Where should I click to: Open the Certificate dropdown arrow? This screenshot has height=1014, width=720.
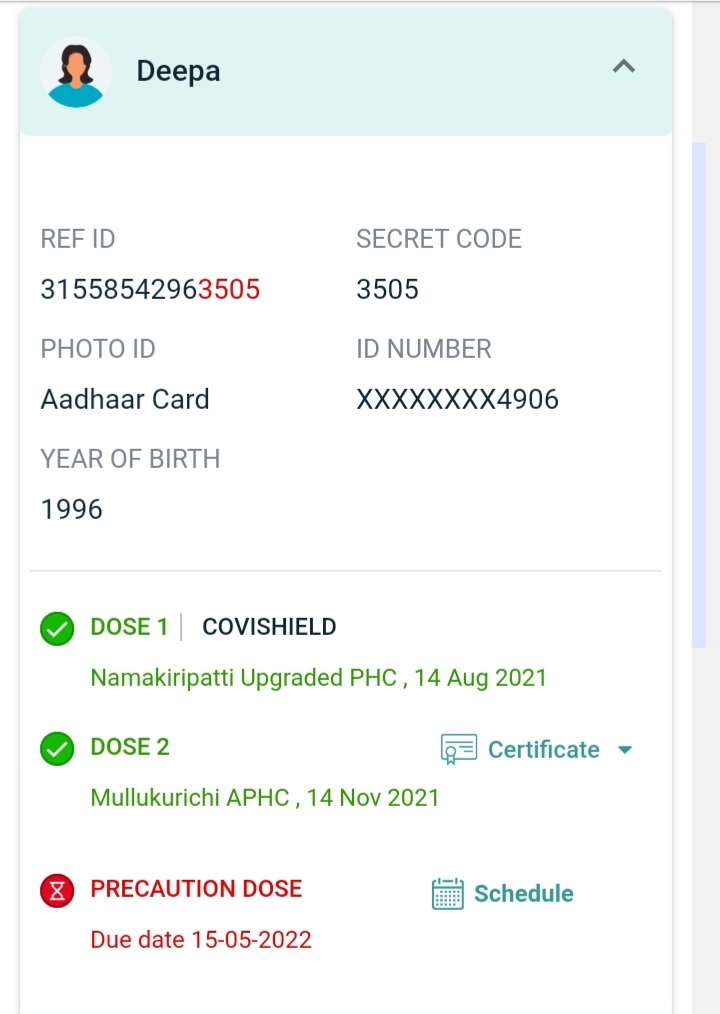[626, 750]
